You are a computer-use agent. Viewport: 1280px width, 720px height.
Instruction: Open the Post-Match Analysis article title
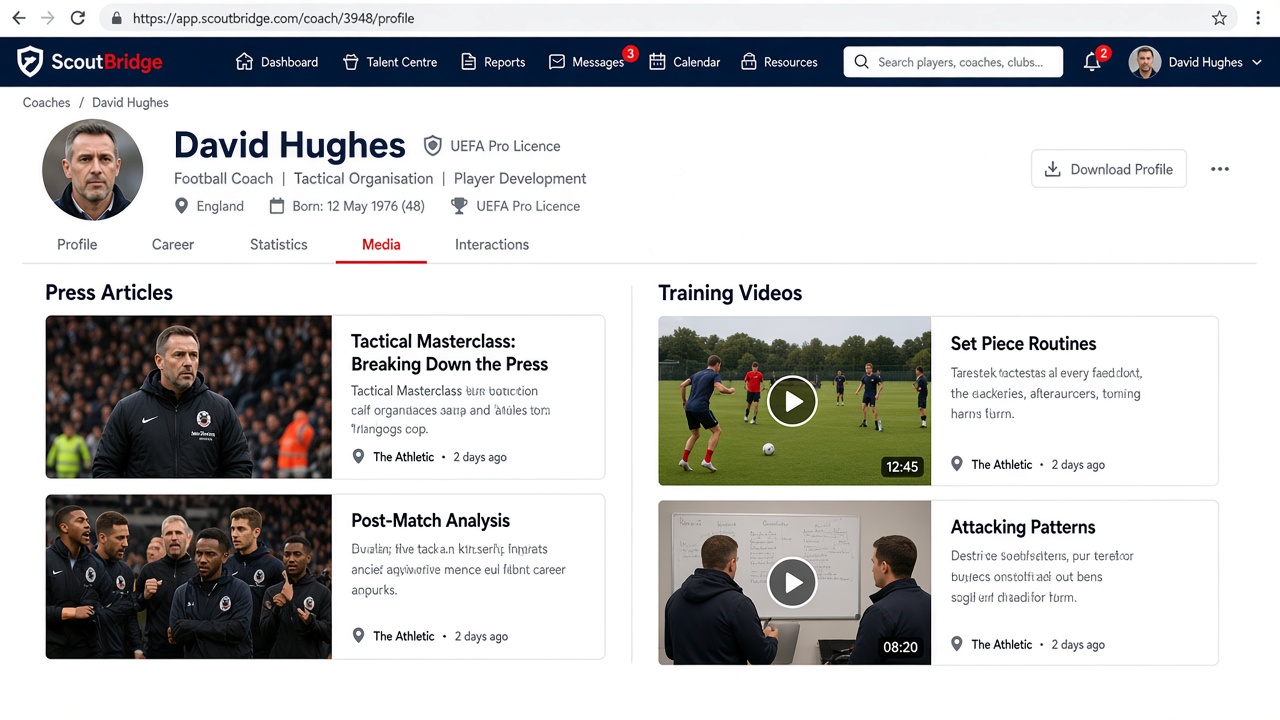[x=431, y=521]
